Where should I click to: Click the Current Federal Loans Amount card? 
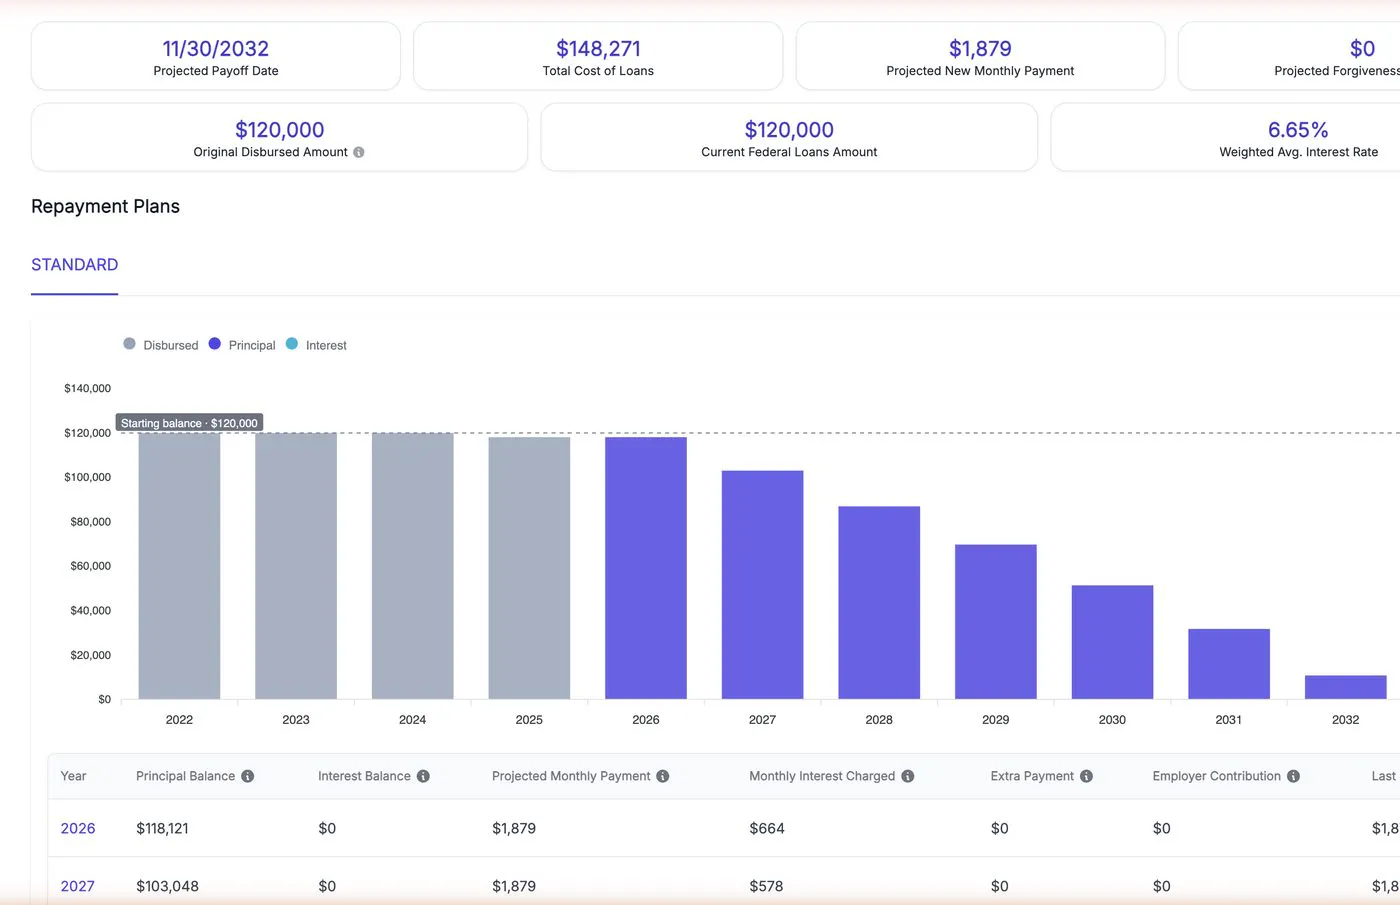coord(789,137)
